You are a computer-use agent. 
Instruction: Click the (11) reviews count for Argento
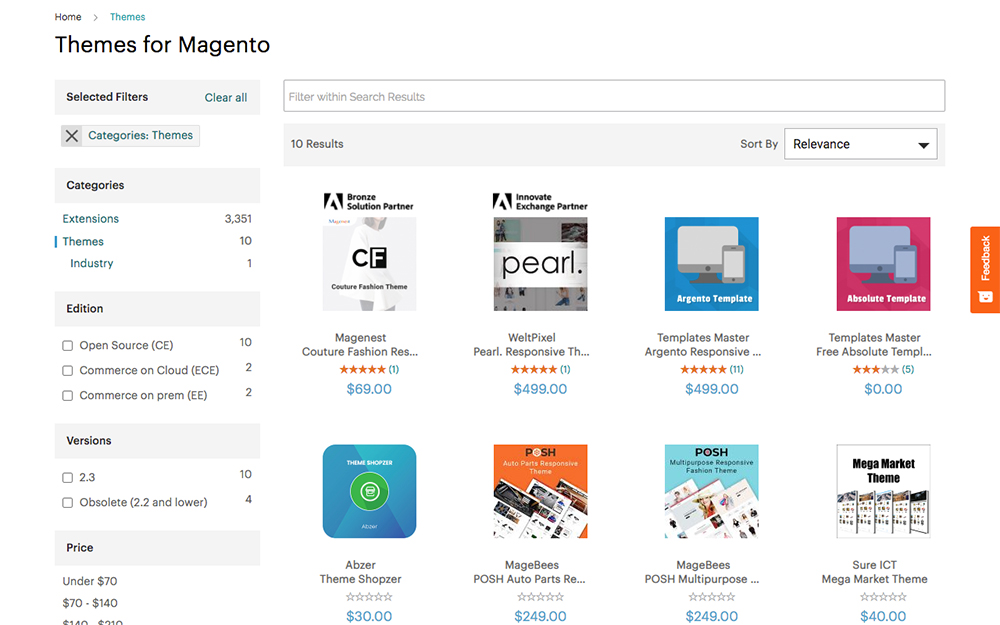[x=737, y=369]
